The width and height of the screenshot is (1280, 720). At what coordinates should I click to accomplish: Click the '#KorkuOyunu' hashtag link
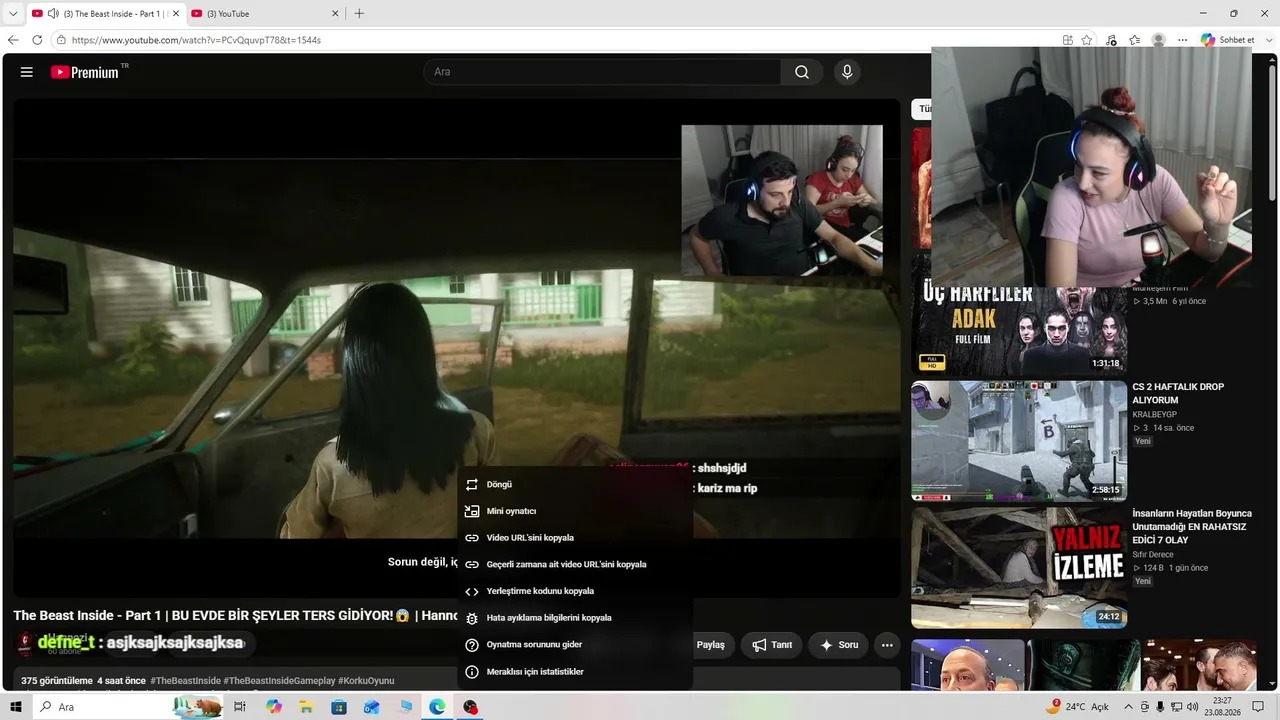click(366, 681)
